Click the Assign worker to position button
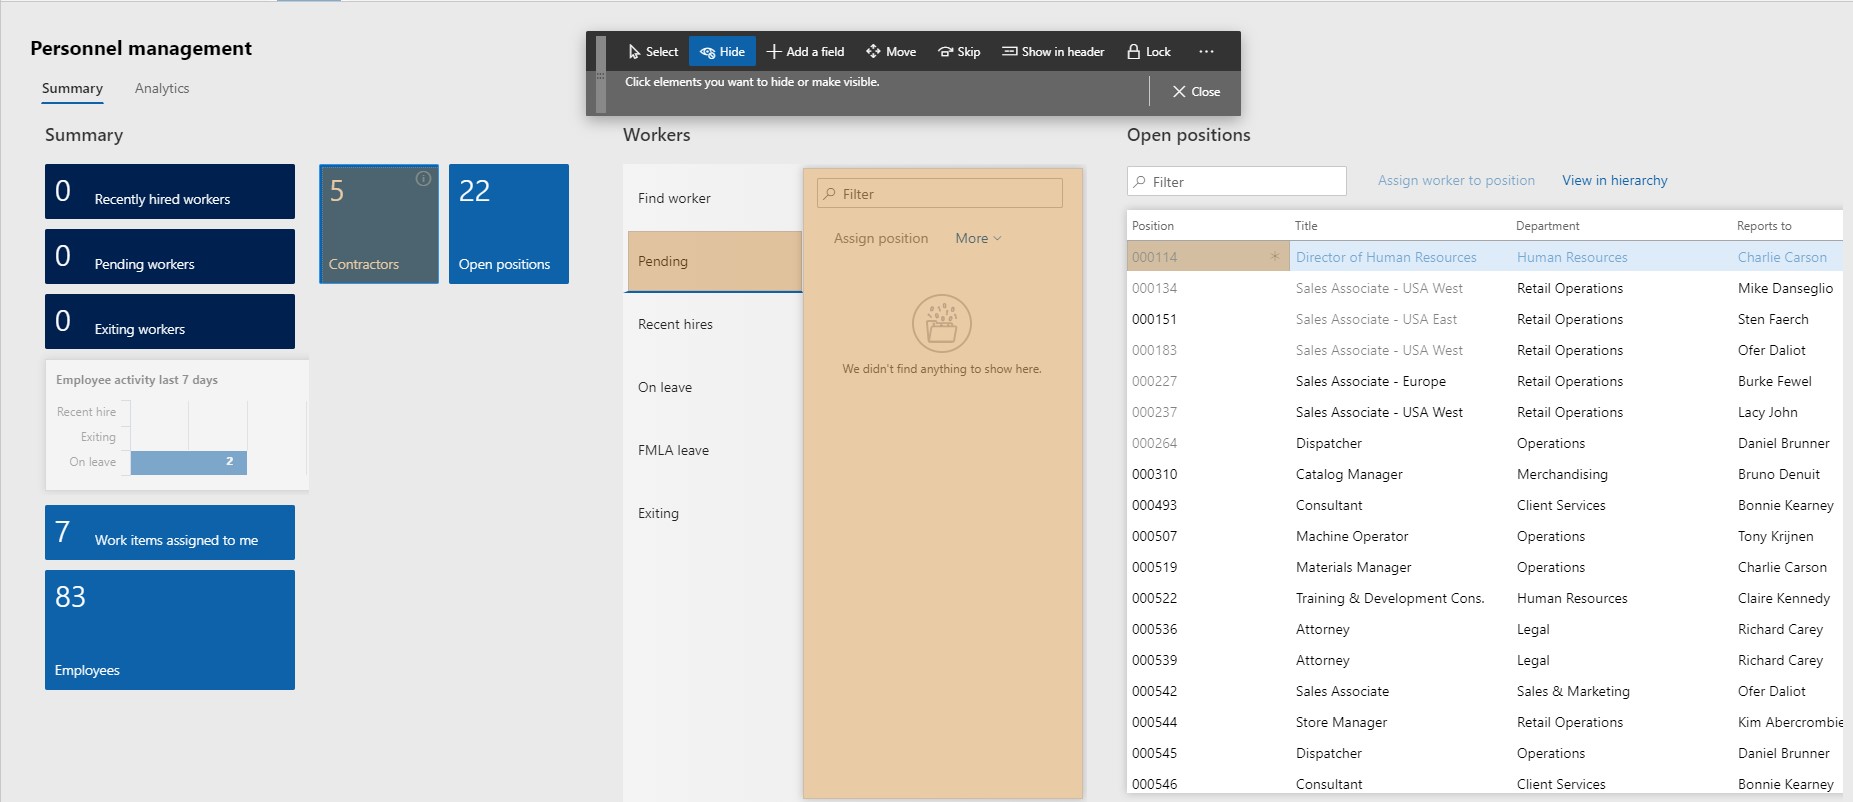The width and height of the screenshot is (1853, 802). pyautogui.click(x=1456, y=180)
